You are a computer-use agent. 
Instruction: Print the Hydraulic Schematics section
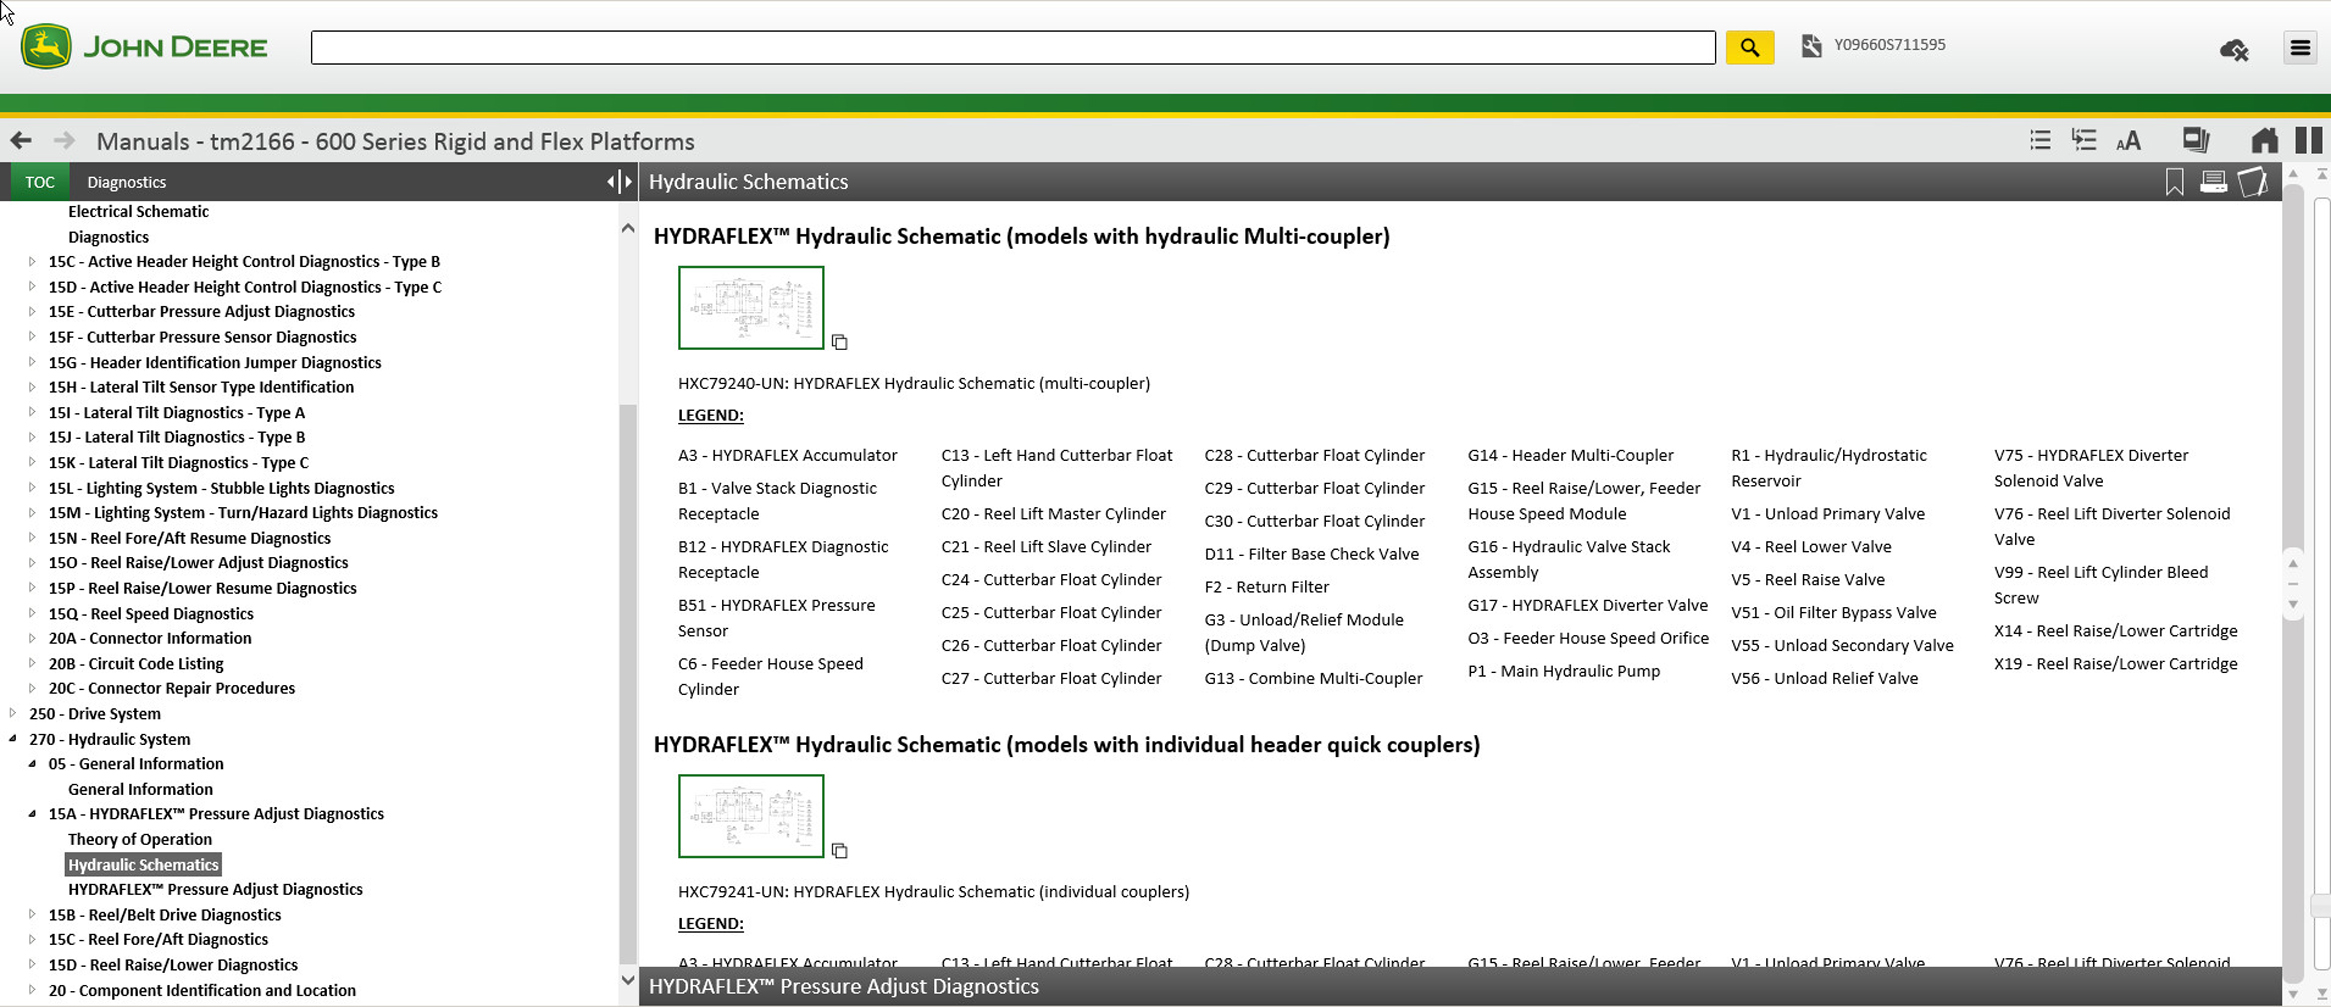coord(2213,182)
